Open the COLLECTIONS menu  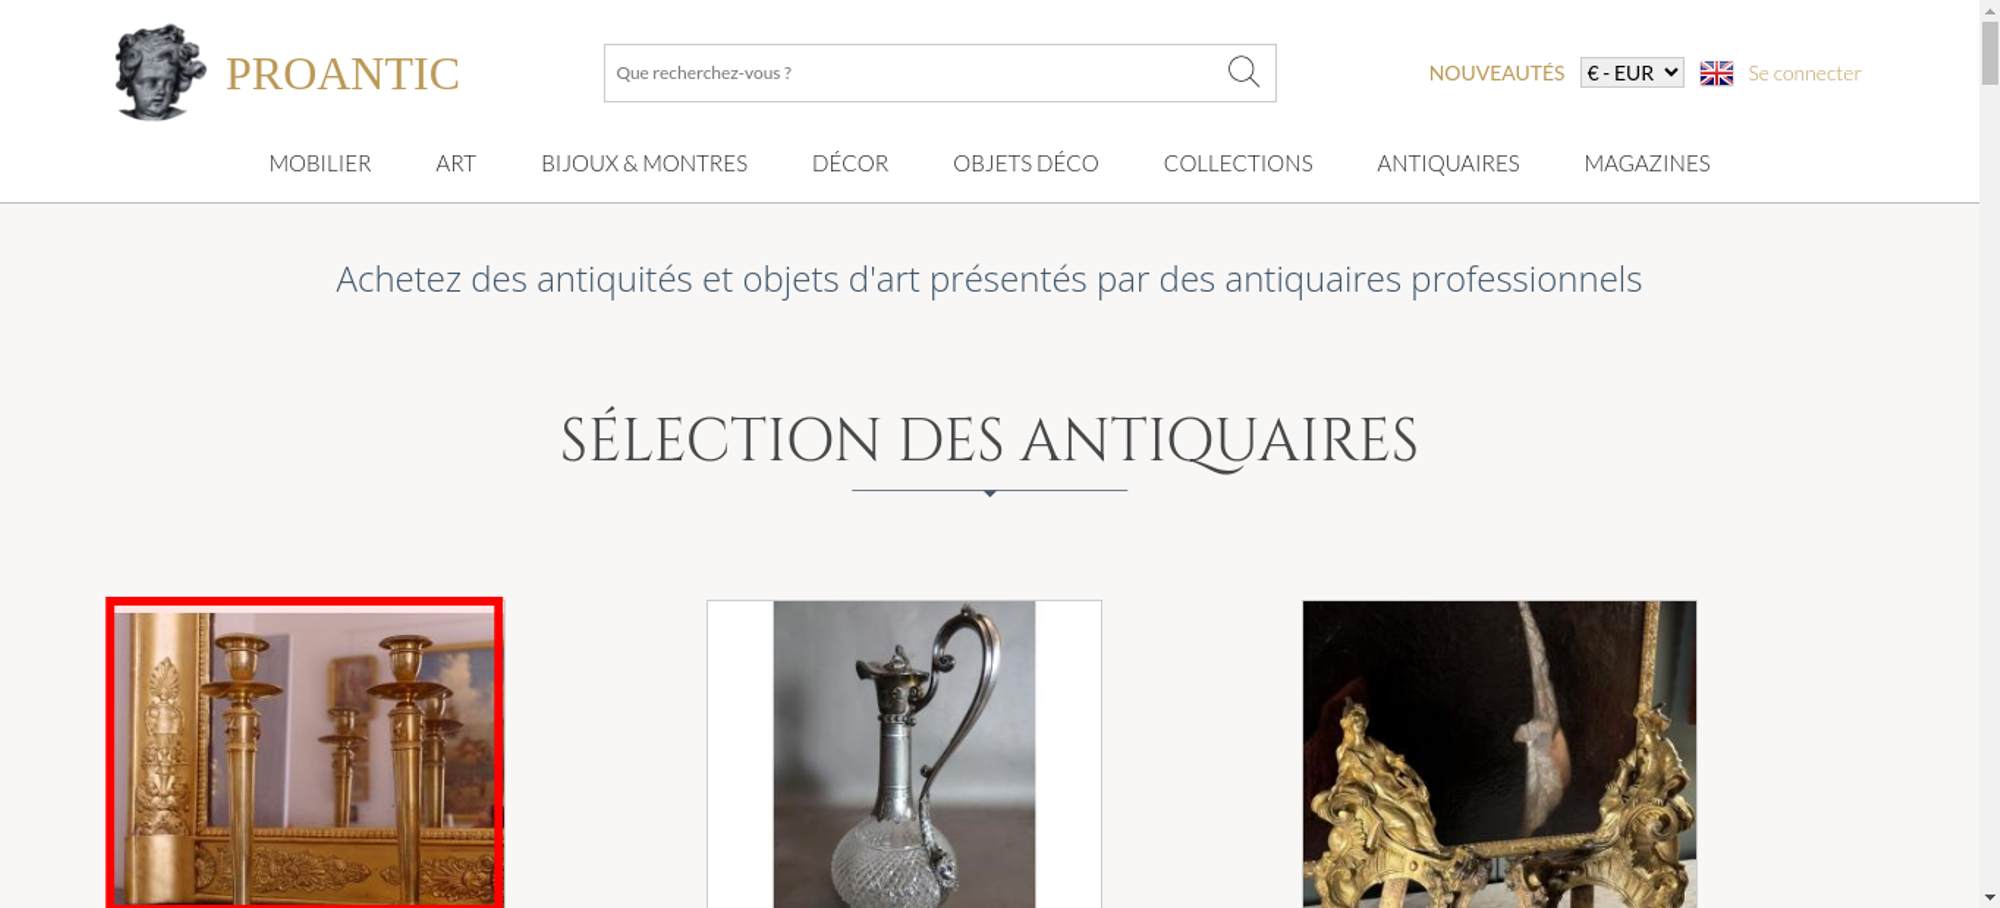tap(1238, 163)
